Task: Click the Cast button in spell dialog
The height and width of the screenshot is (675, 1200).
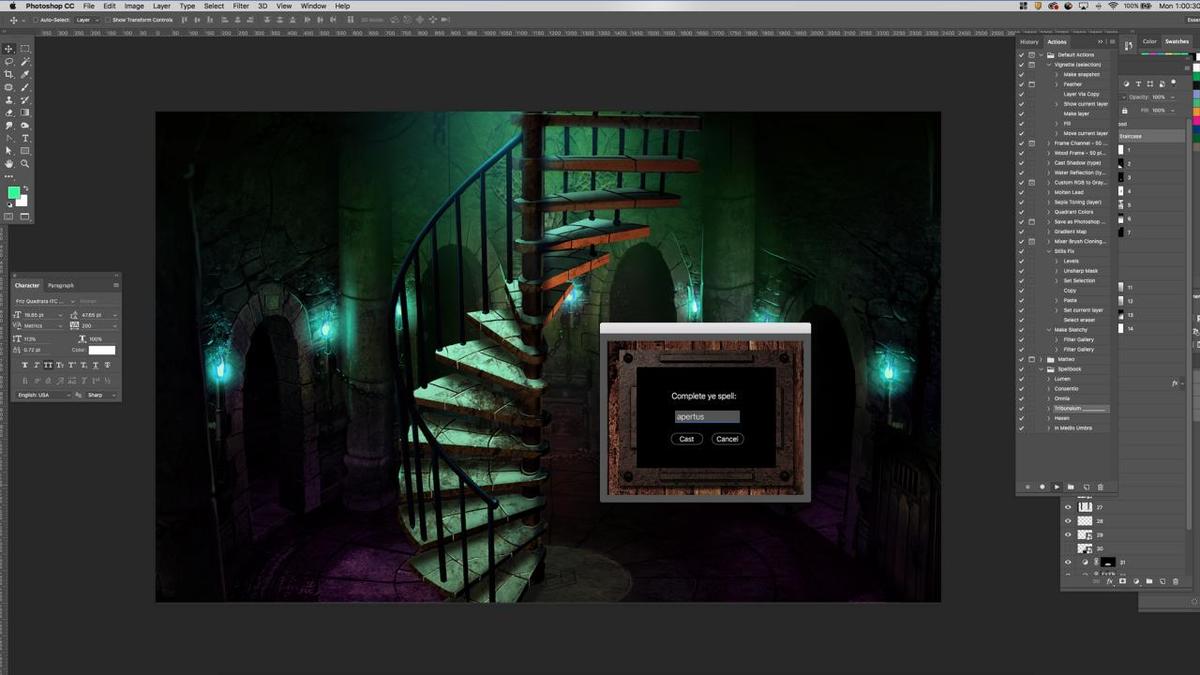Action: (686, 439)
